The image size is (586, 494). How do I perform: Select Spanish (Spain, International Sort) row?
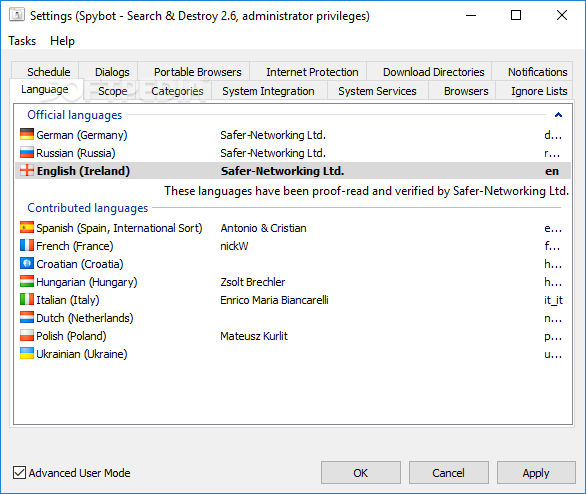coord(293,228)
